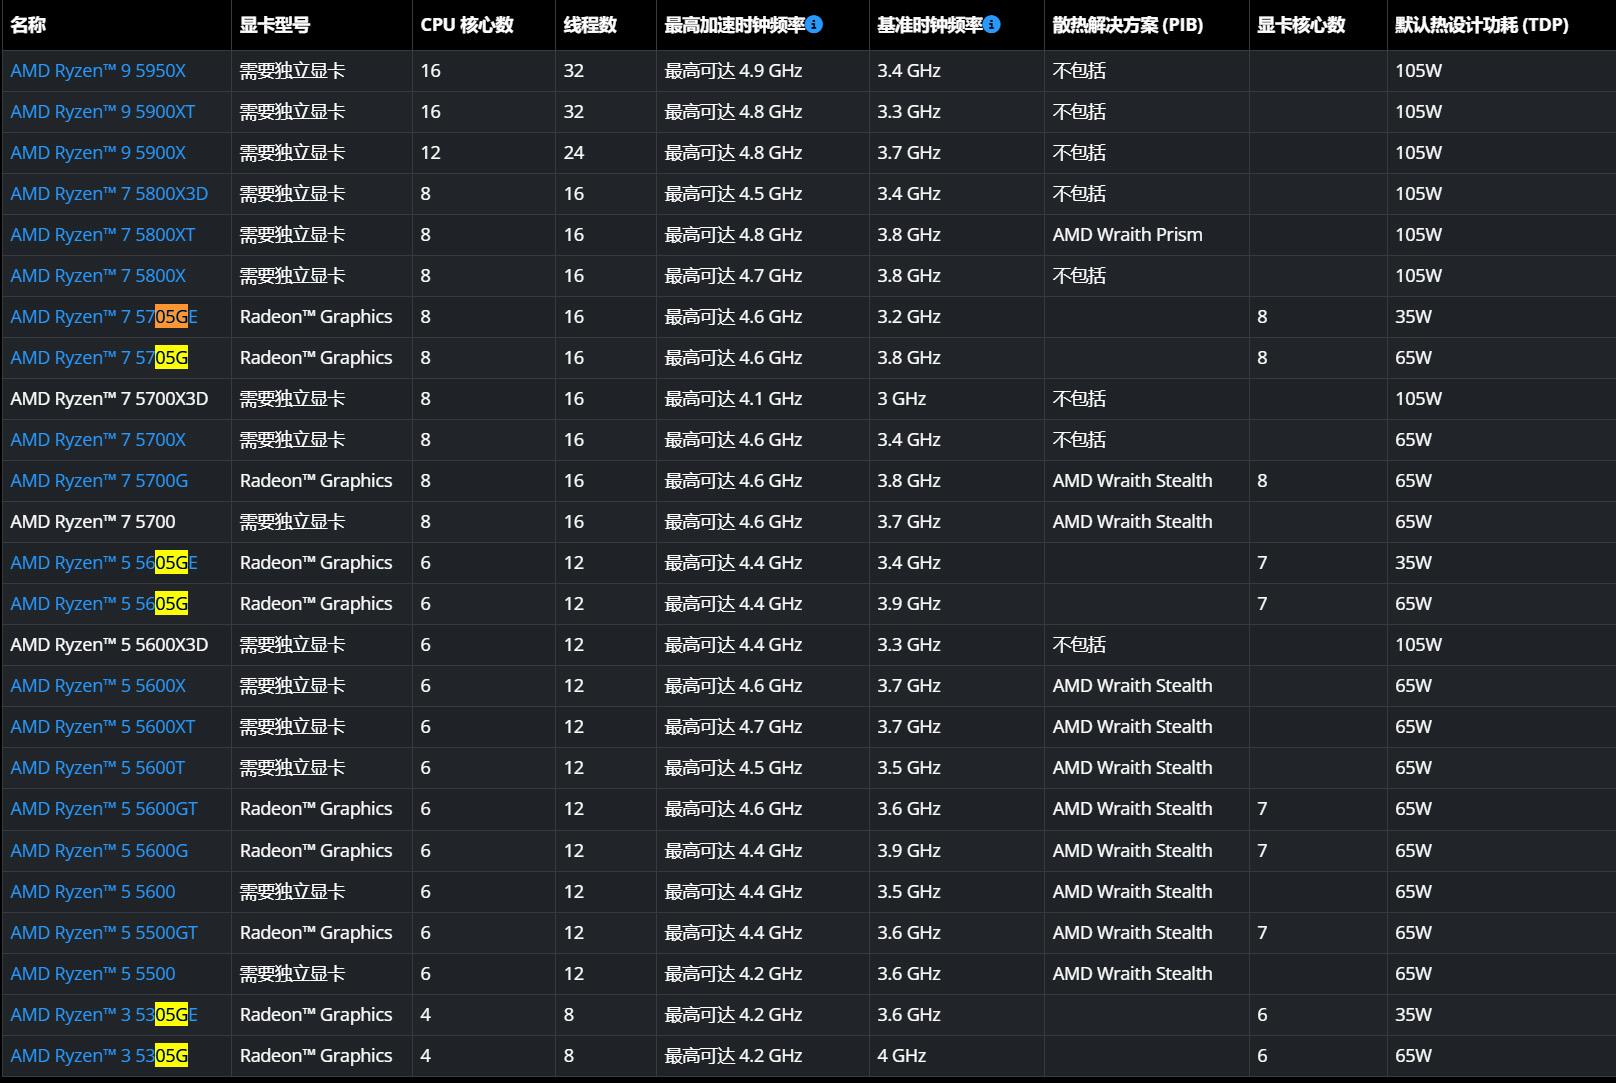The width and height of the screenshot is (1616, 1083).
Task: Open AMD Ryzen 9 5900XT link
Action: 103,112
